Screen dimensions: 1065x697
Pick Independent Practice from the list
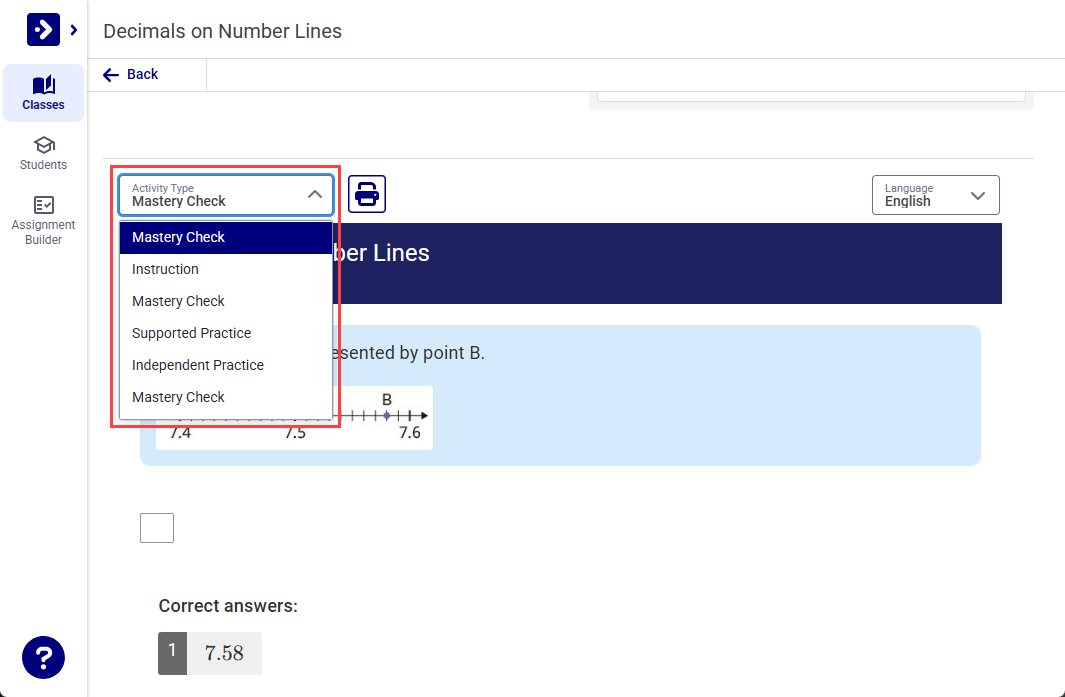[x=197, y=365]
